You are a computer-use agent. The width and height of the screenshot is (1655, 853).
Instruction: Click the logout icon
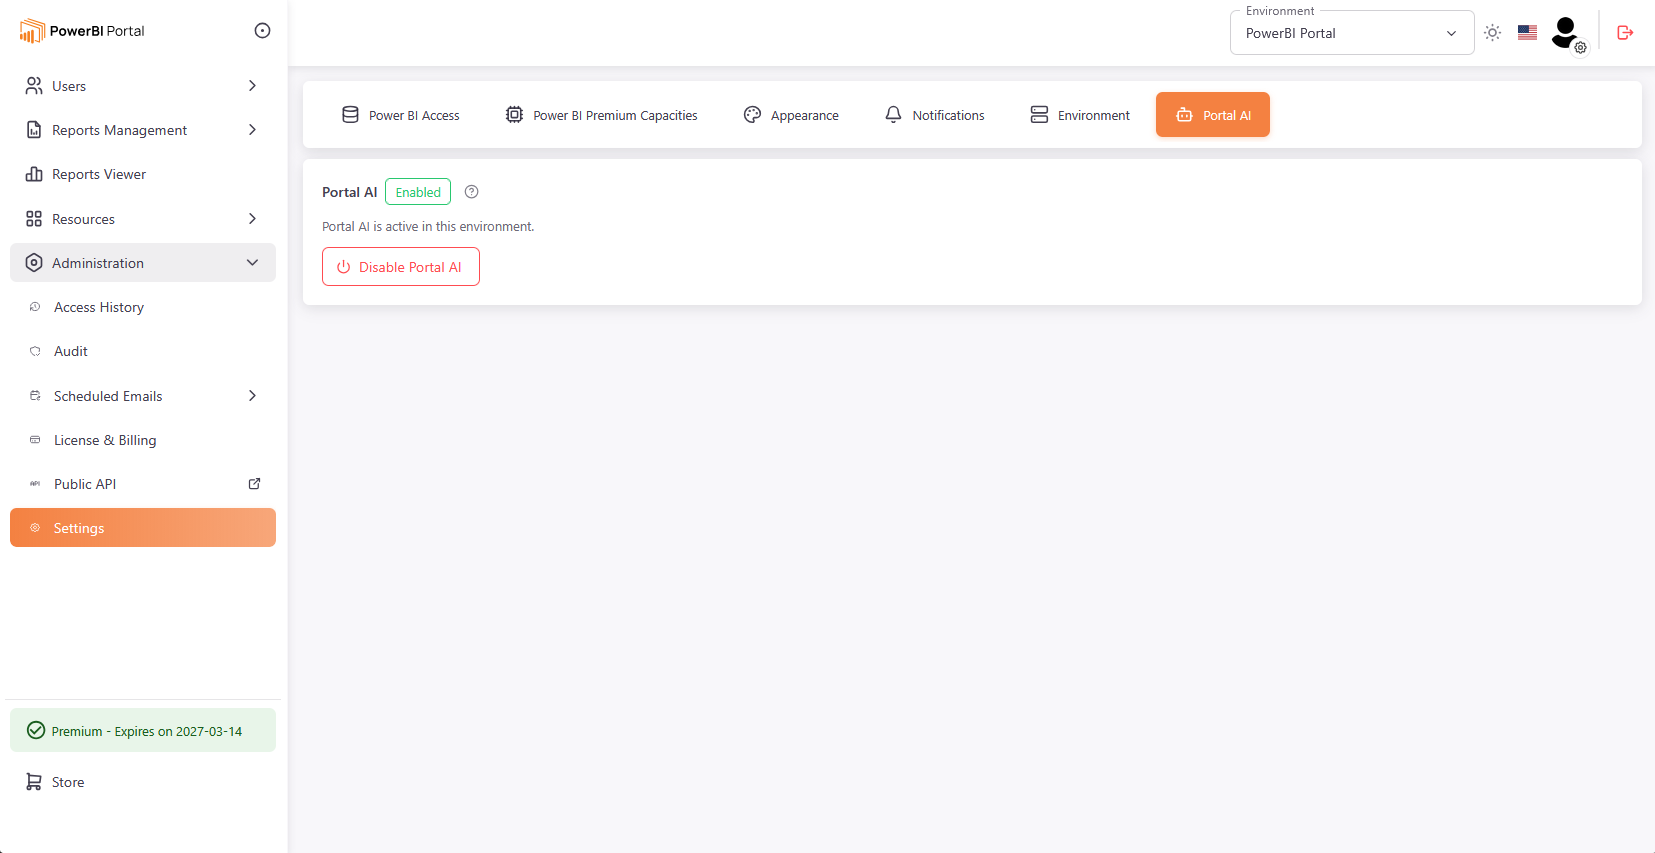(x=1625, y=33)
